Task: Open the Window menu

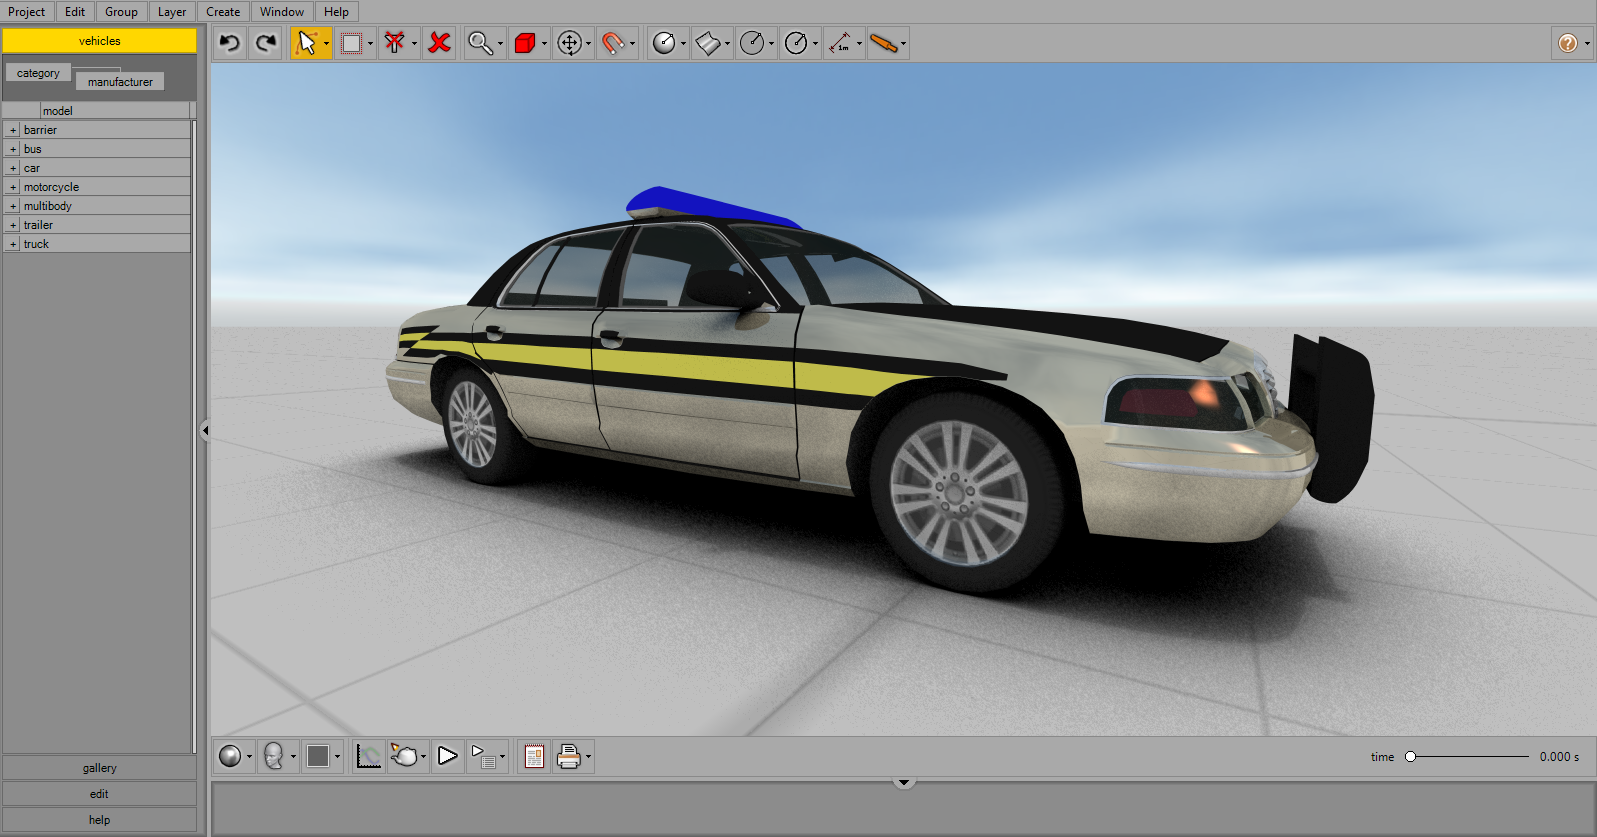Action: (x=282, y=12)
